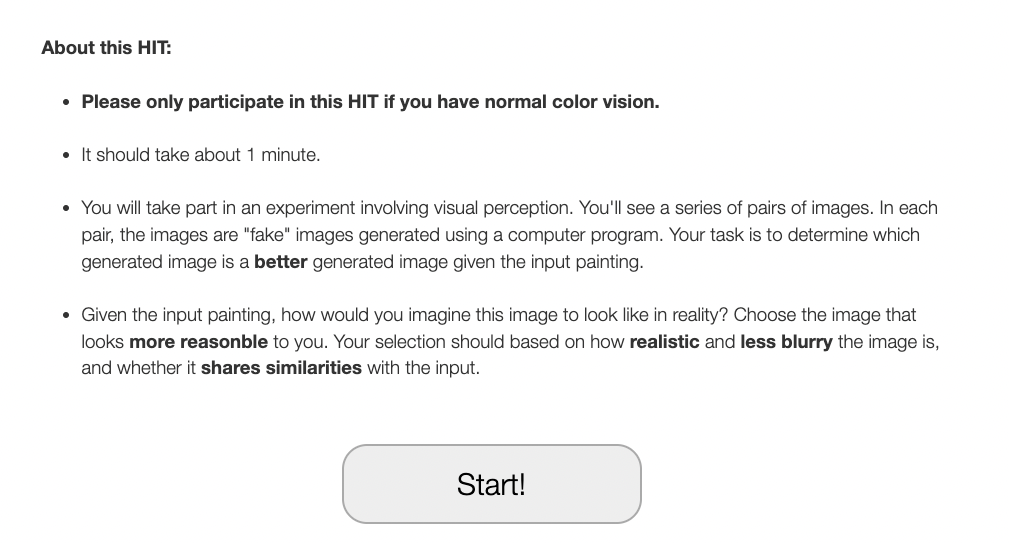
Task: Click the bullet dot before 'You will take part'
Action: tap(66, 208)
